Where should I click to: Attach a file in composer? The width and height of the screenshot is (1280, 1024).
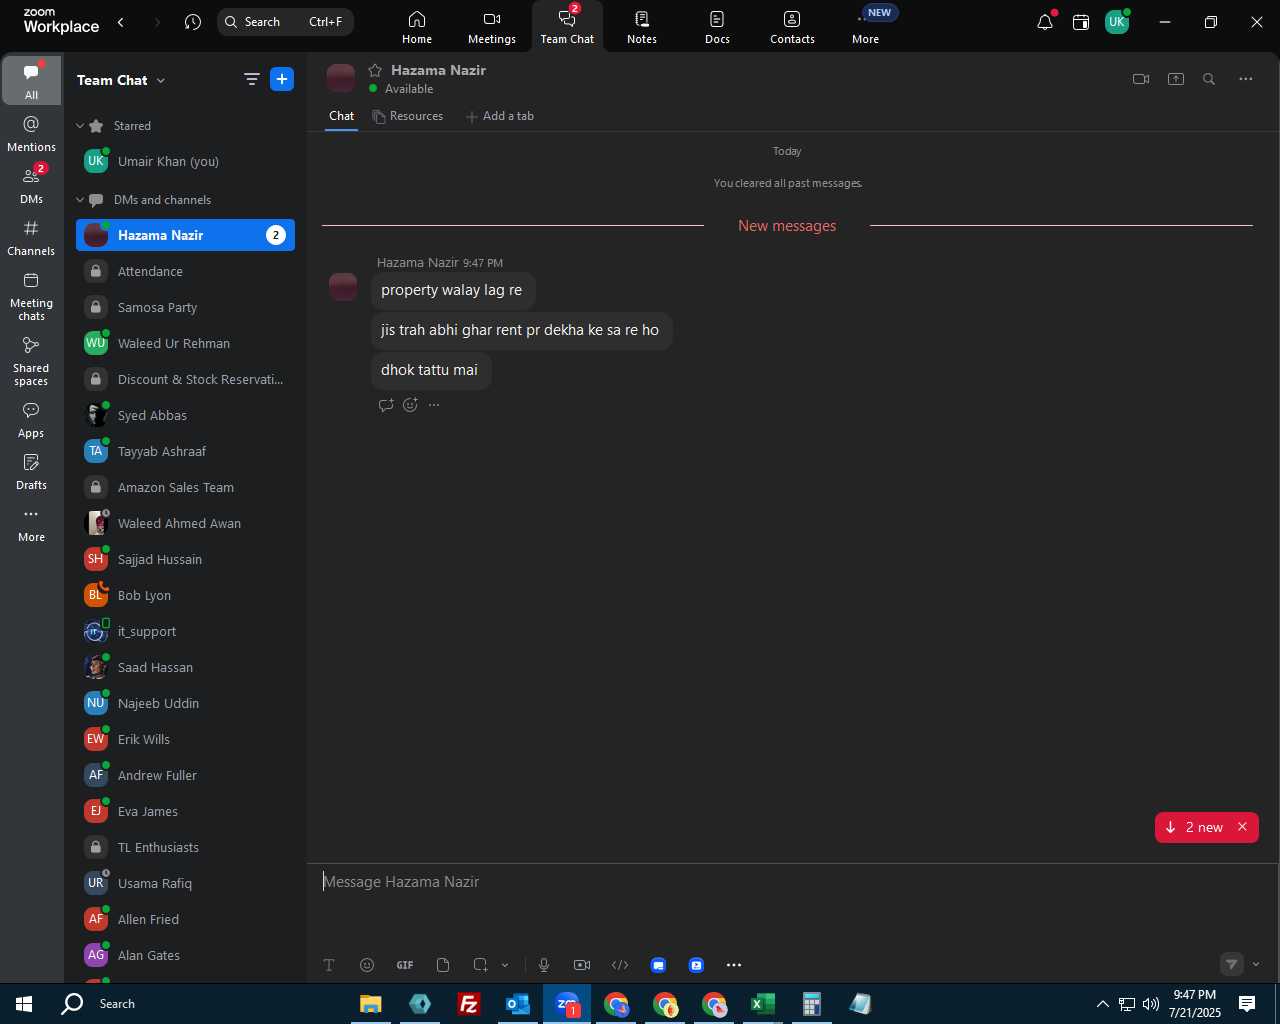tap(443, 965)
